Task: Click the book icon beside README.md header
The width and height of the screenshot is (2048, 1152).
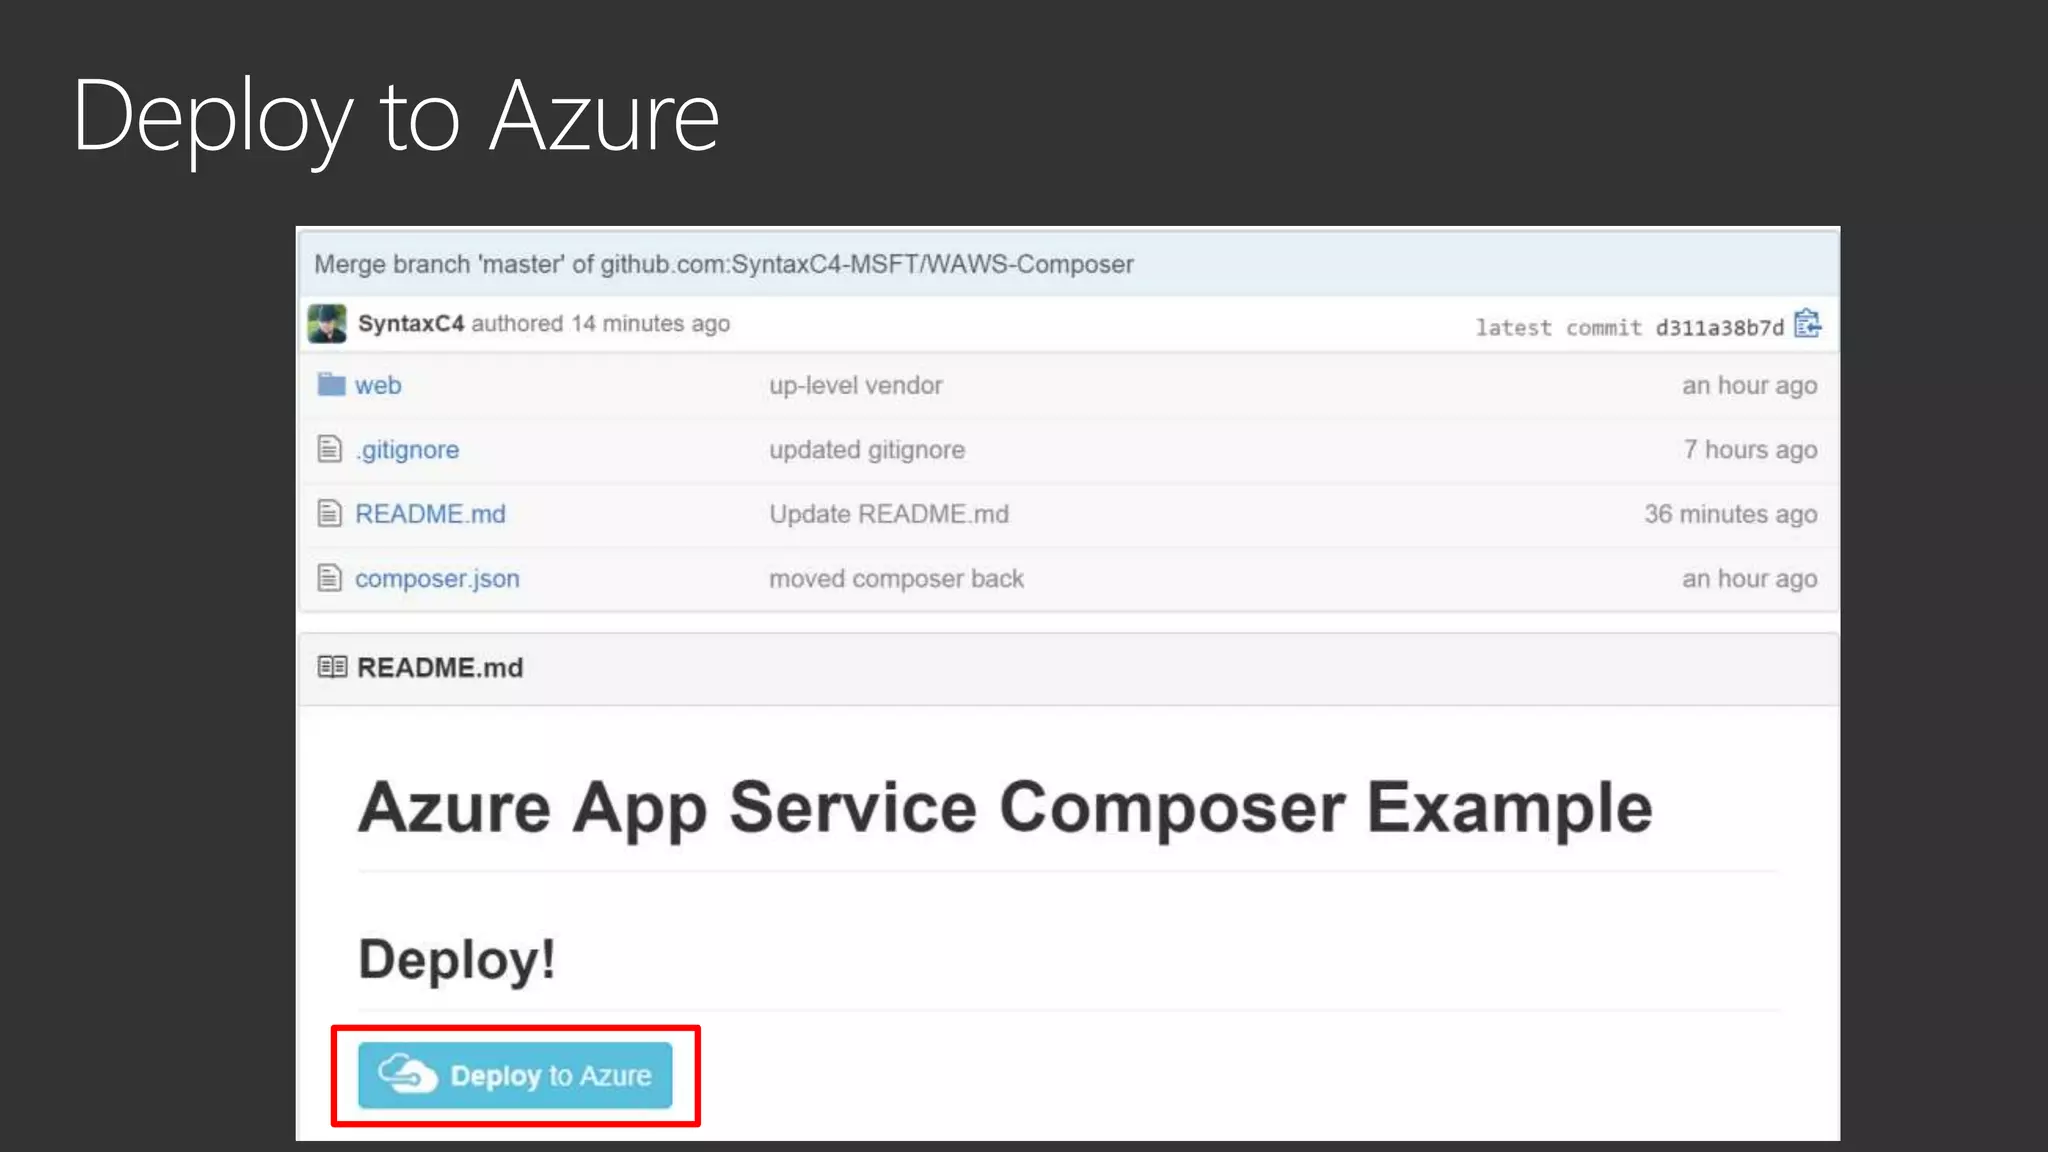Action: coord(332,667)
